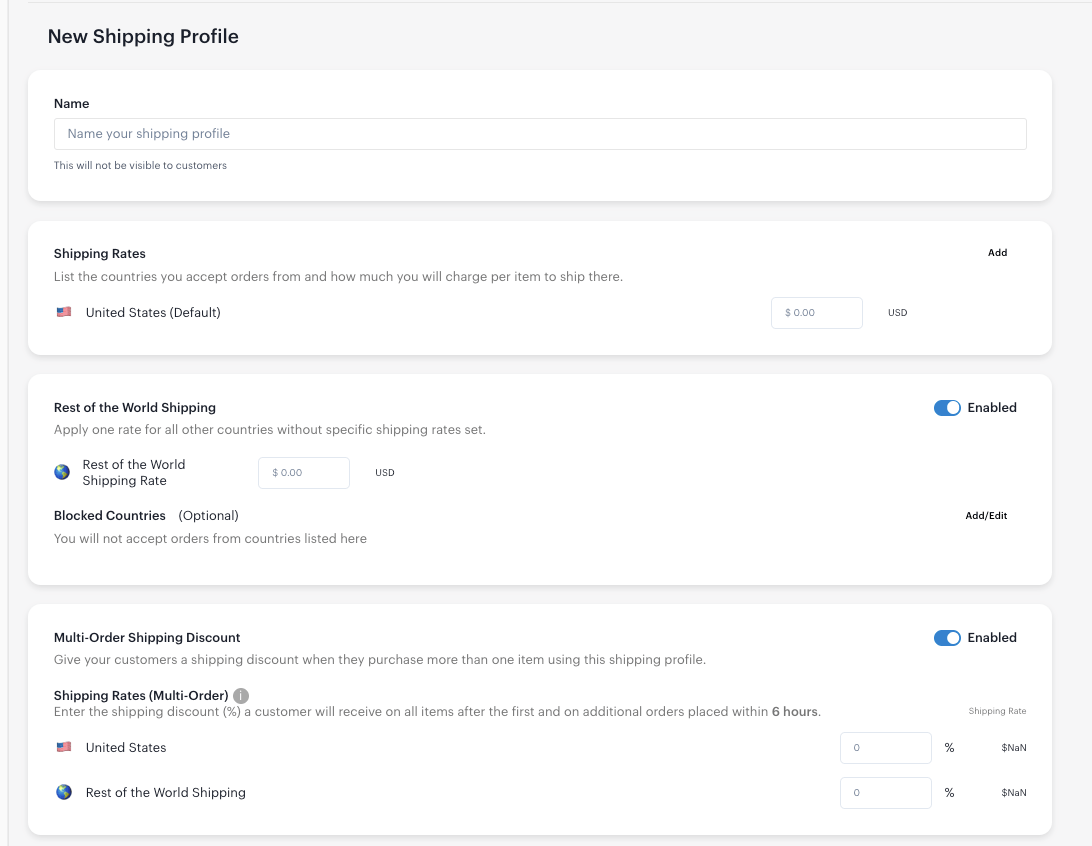Viewport: 1092px width, 846px height.
Task: Click the globe icon beside Rest of the World Shipping row
Action: click(64, 791)
